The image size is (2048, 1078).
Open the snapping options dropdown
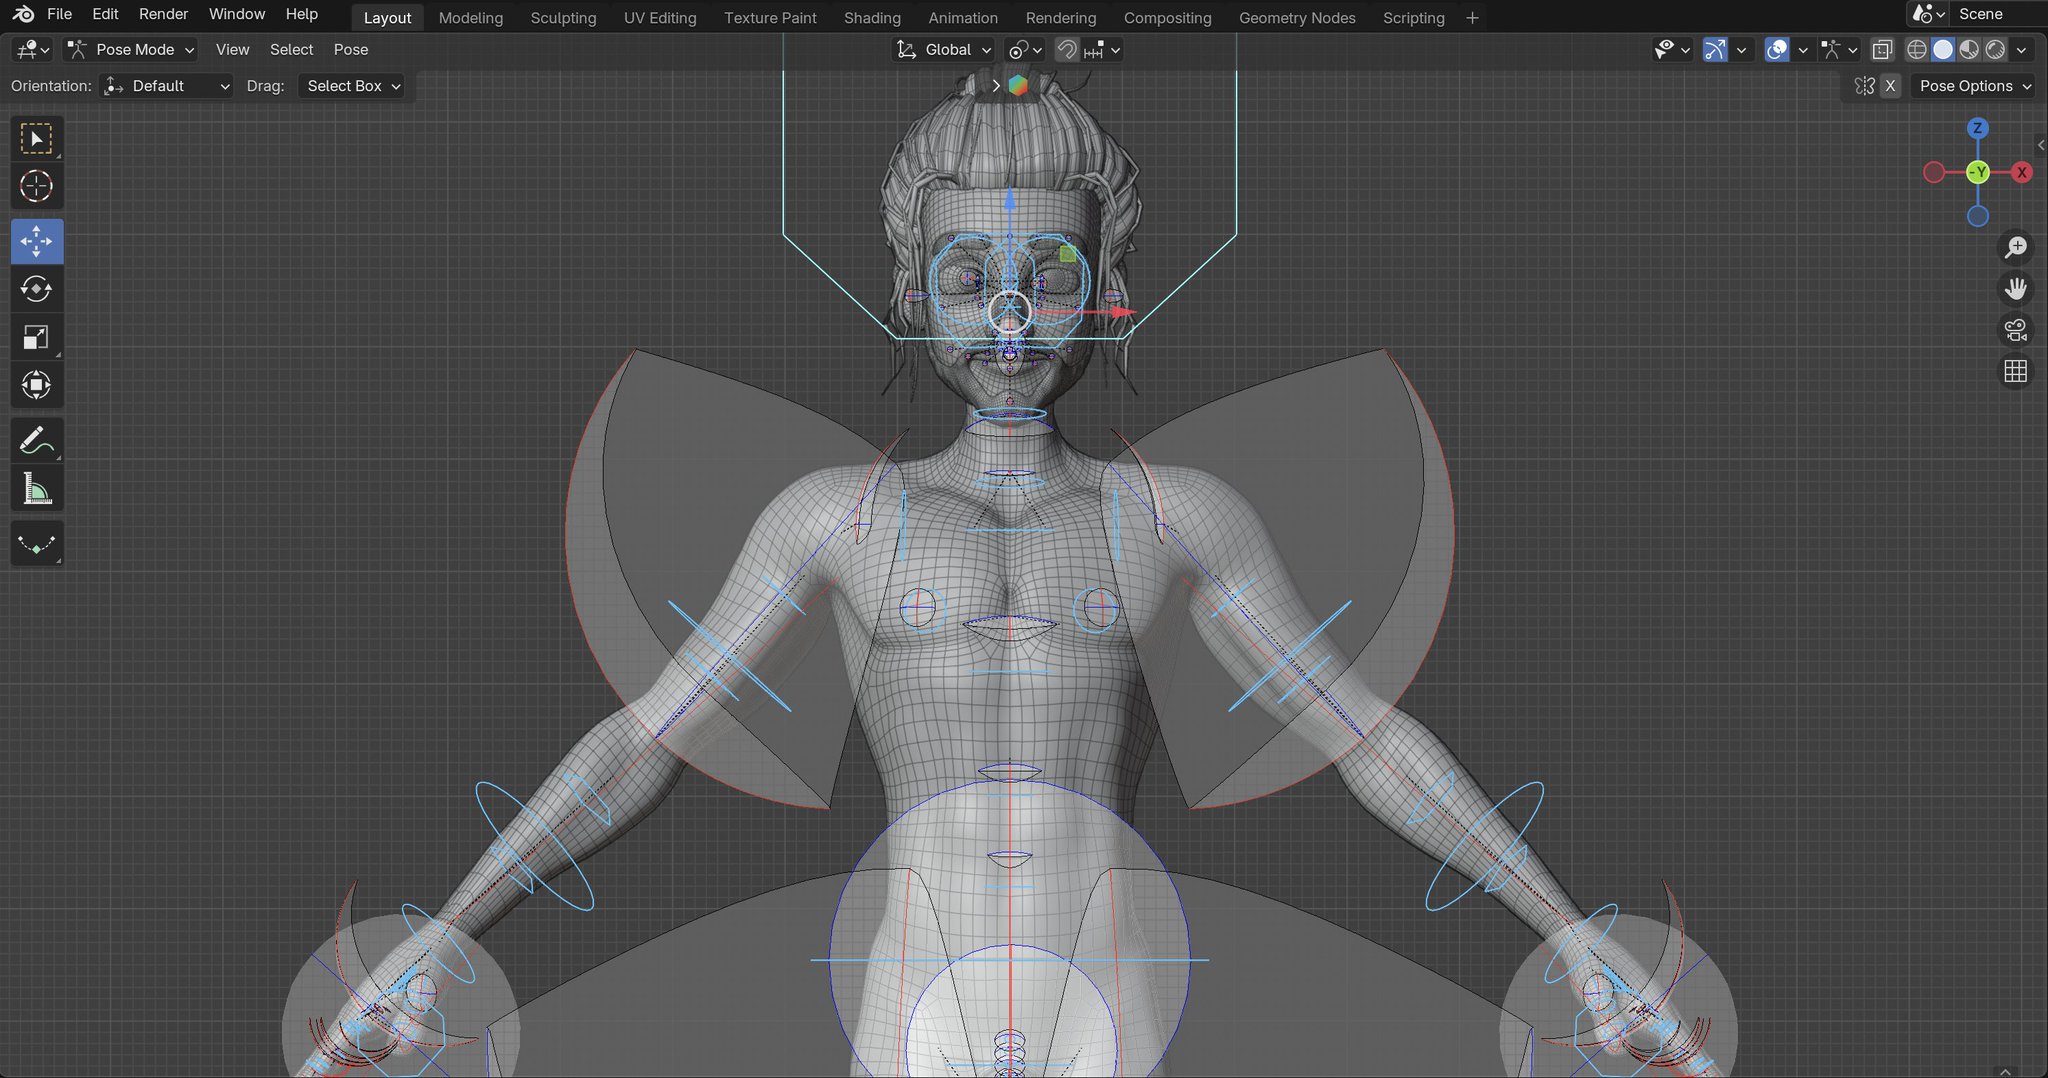(x=1104, y=49)
